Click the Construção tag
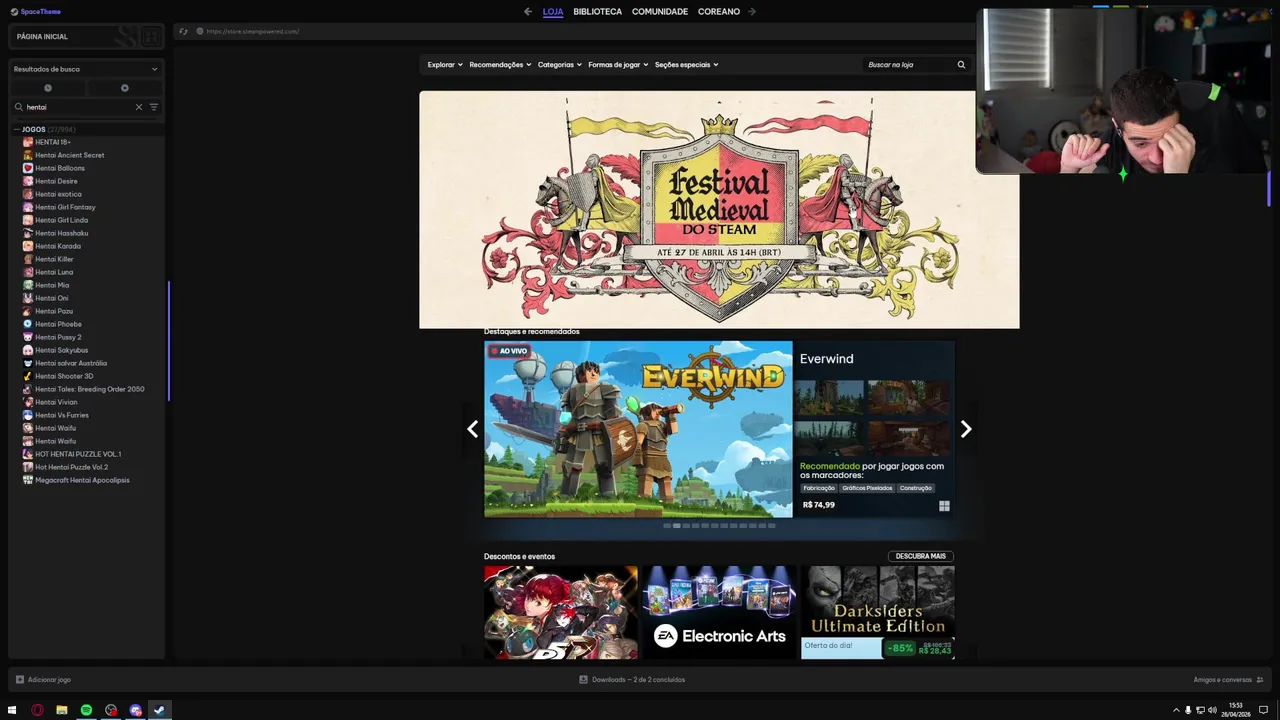The image size is (1280, 720). click(x=916, y=488)
